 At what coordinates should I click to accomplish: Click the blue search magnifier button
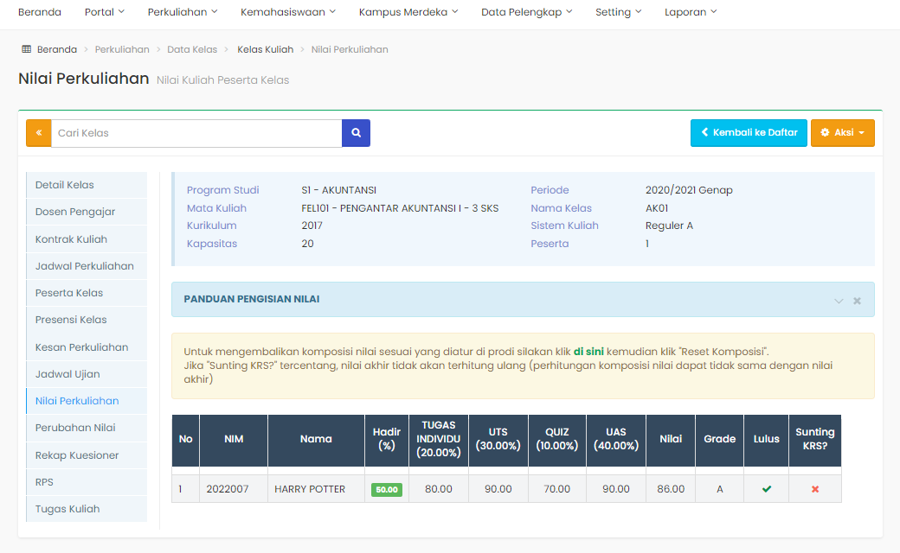[356, 133]
